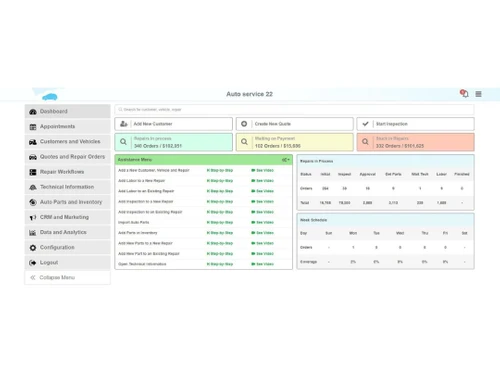Click the Dashboard gauge icon

[x=33, y=112]
